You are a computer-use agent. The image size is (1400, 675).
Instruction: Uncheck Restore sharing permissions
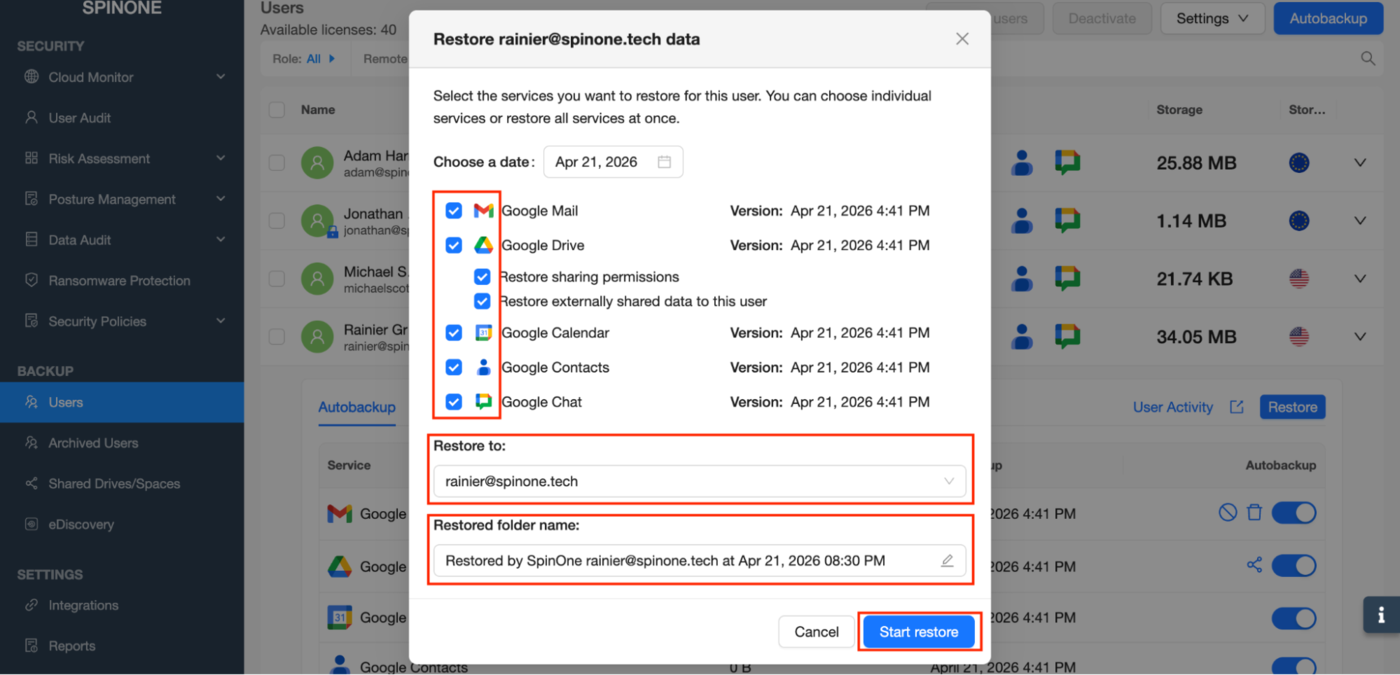[482, 277]
